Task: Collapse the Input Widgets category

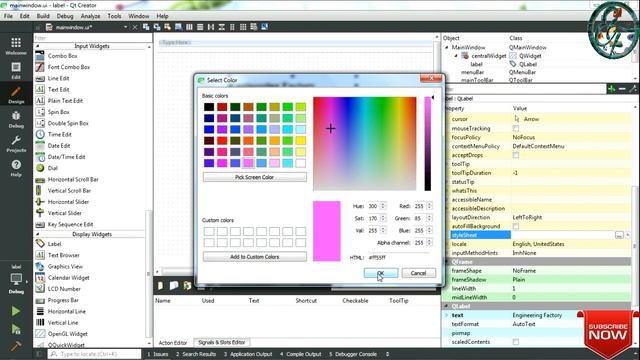Action: (x=38, y=46)
